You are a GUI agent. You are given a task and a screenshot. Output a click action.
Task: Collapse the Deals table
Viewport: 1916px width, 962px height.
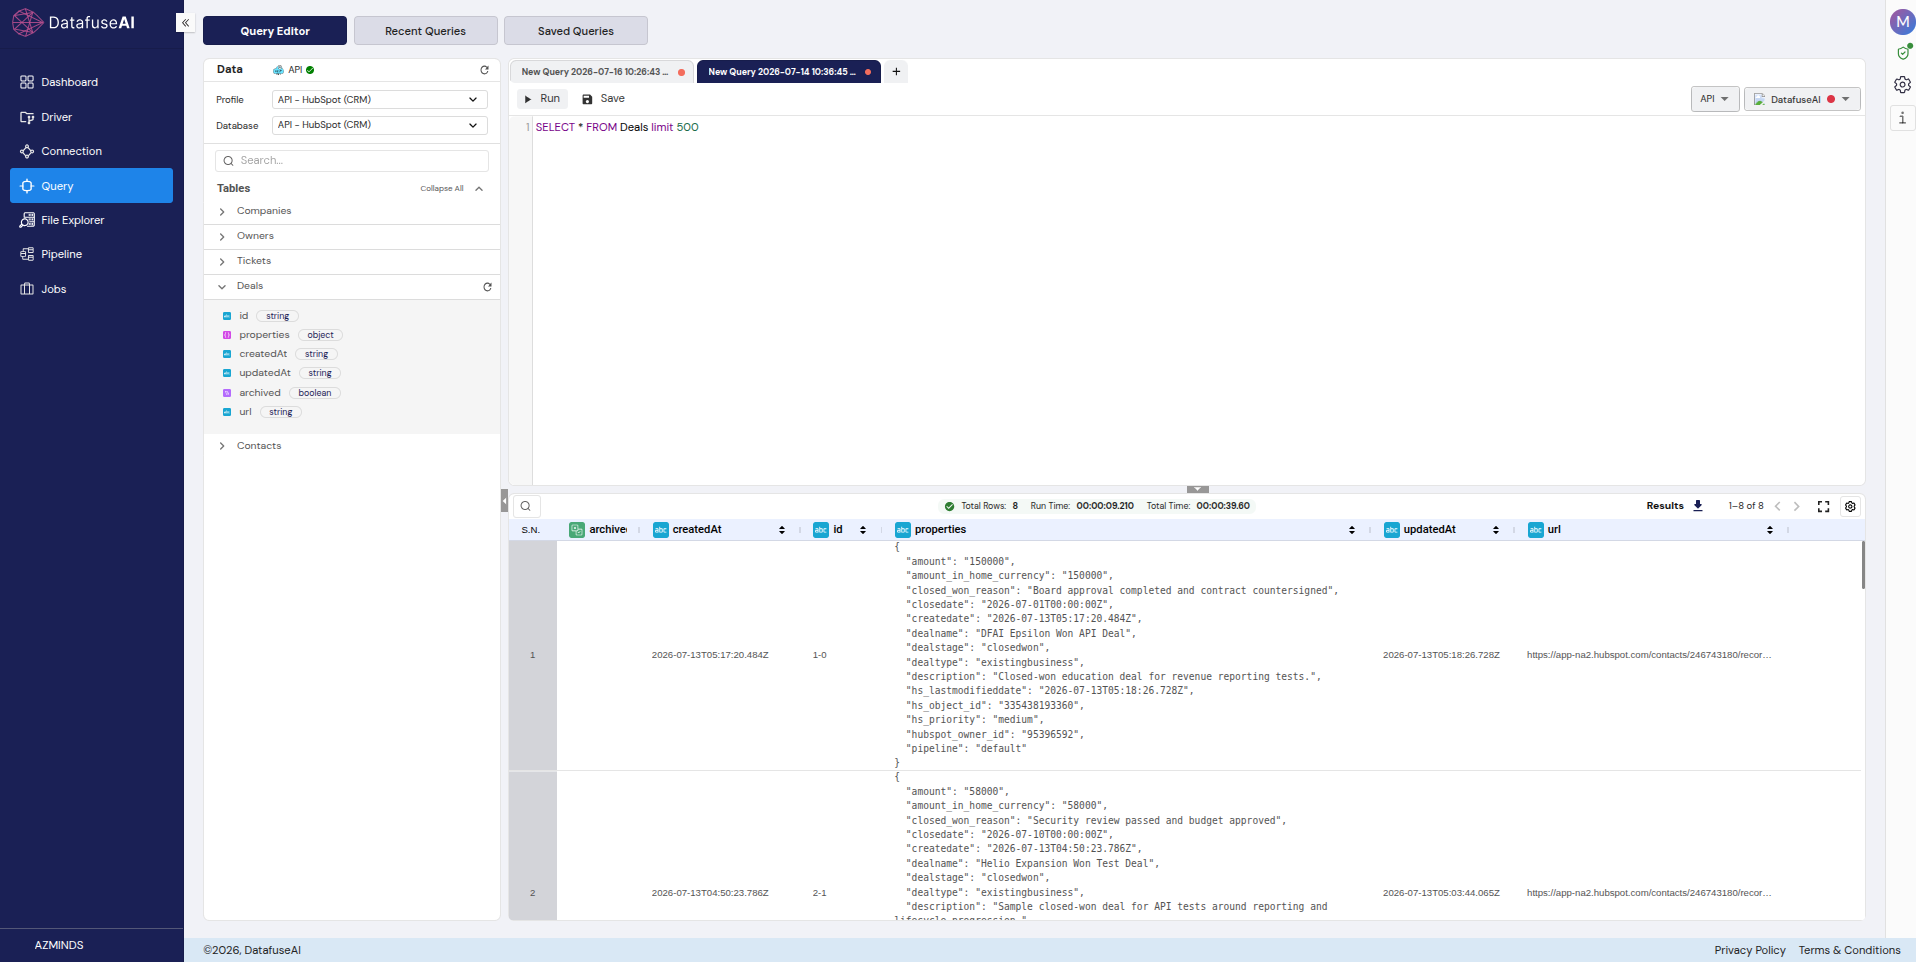point(222,287)
